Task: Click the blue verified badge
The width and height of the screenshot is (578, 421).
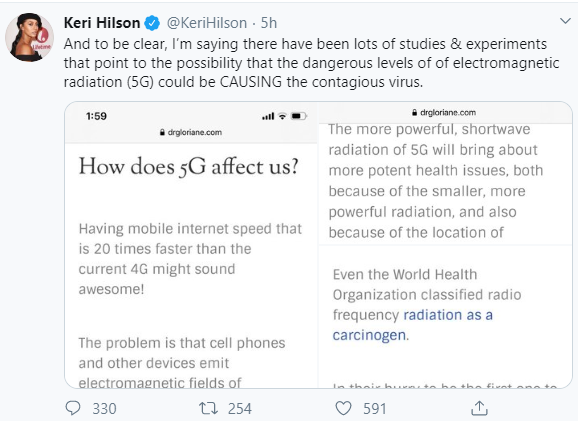Action: (x=152, y=23)
